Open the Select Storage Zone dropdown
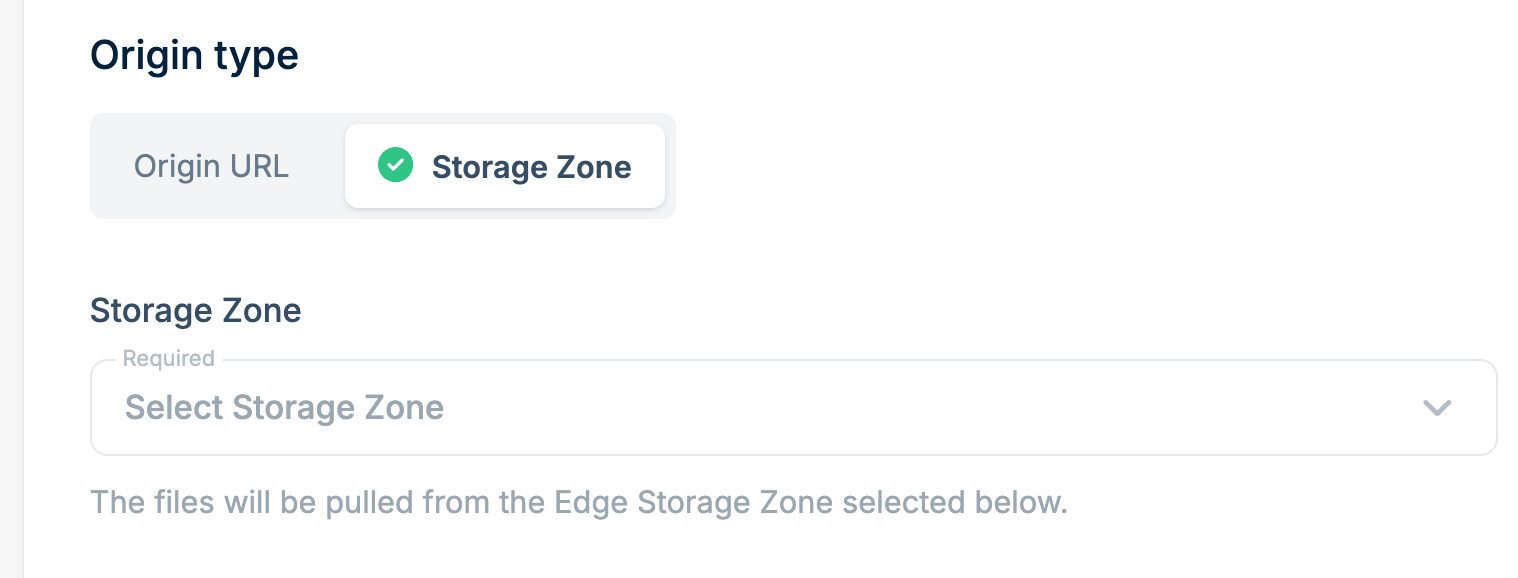Image resolution: width=1518 pixels, height=578 pixels. point(792,407)
